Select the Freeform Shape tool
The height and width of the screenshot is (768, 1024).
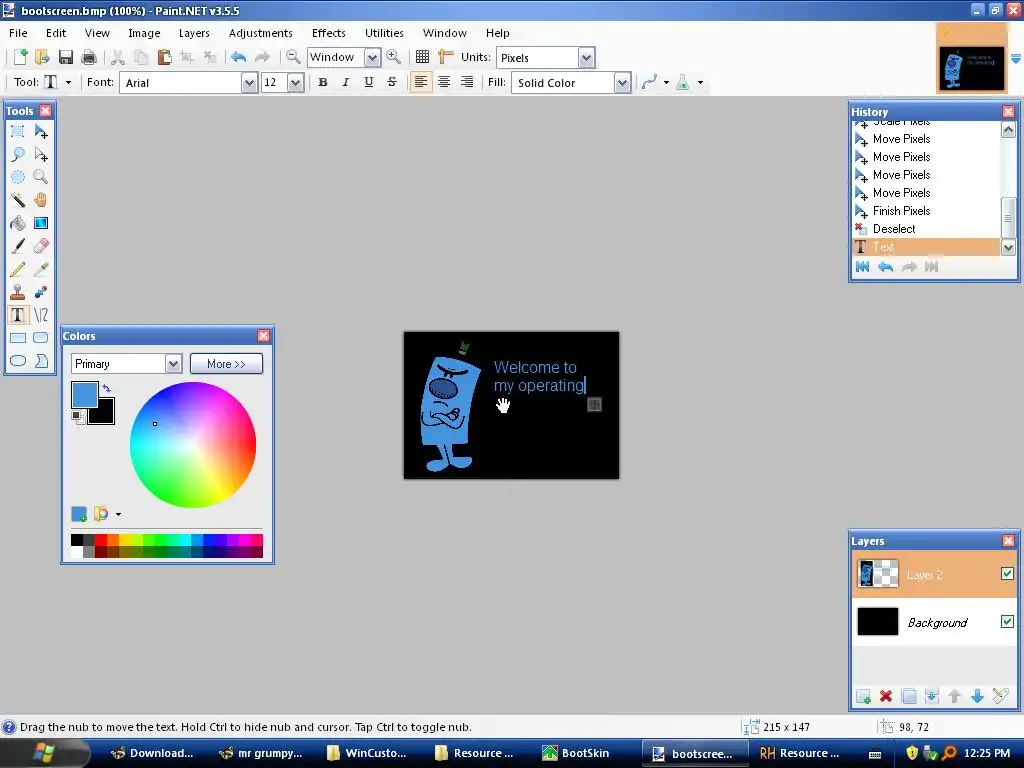click(40, 360)
